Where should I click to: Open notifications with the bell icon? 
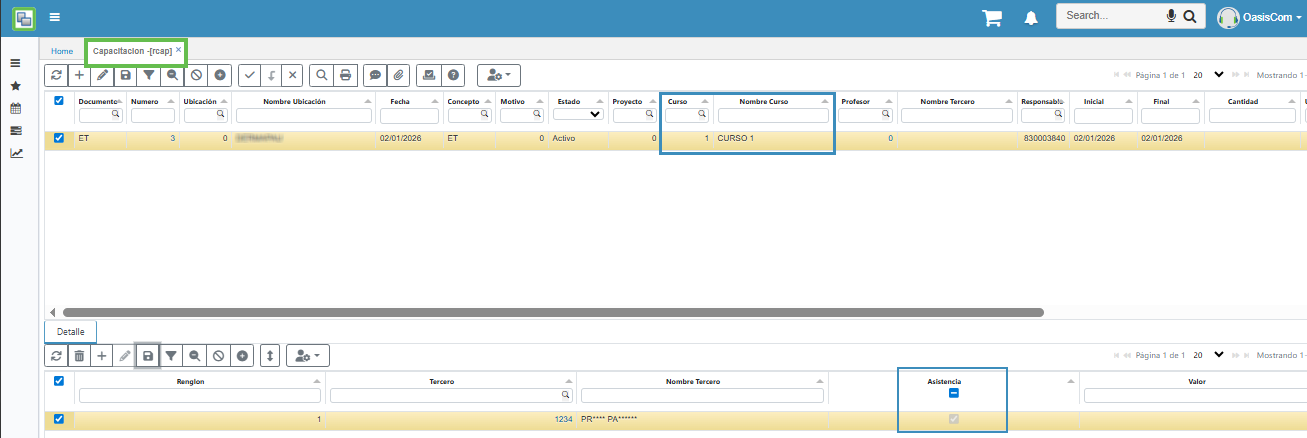coord(1030,17)
